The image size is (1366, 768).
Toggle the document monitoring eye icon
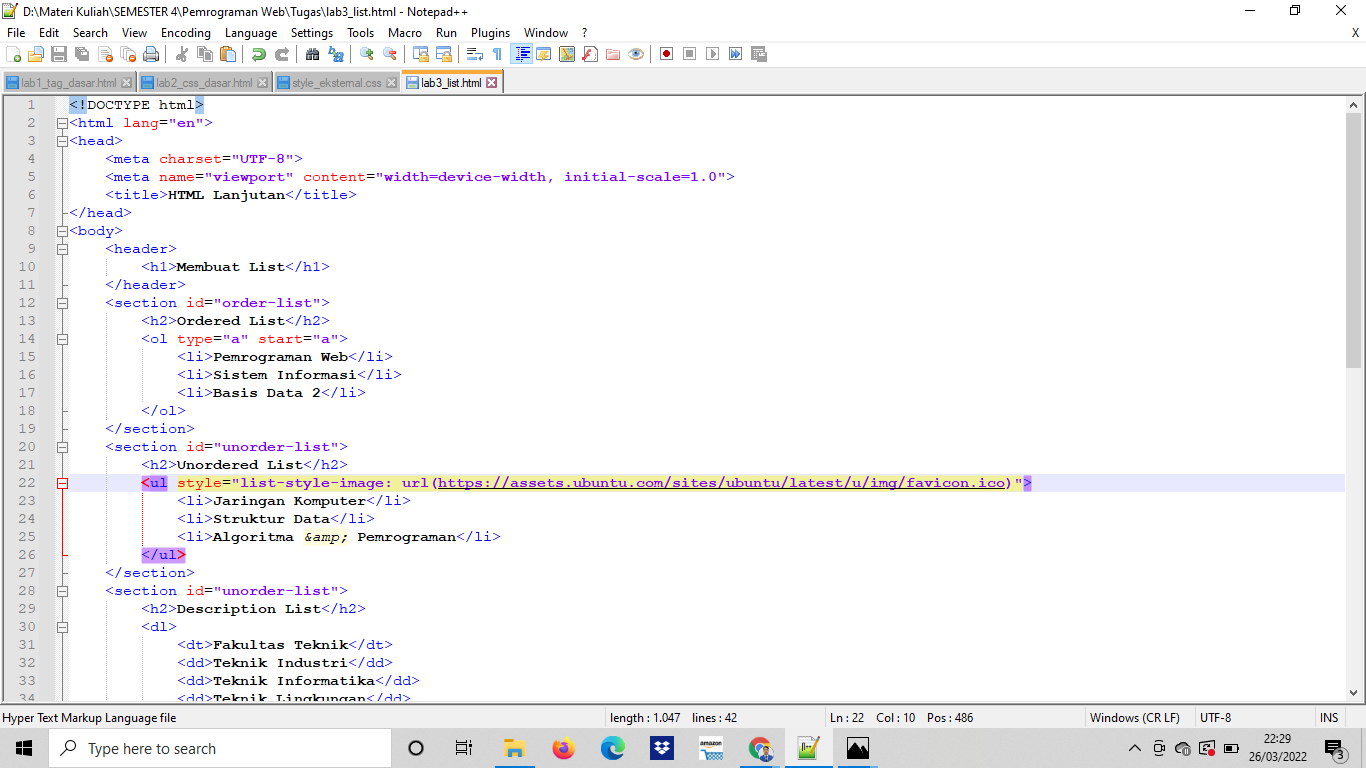click(x=636, y=54)
